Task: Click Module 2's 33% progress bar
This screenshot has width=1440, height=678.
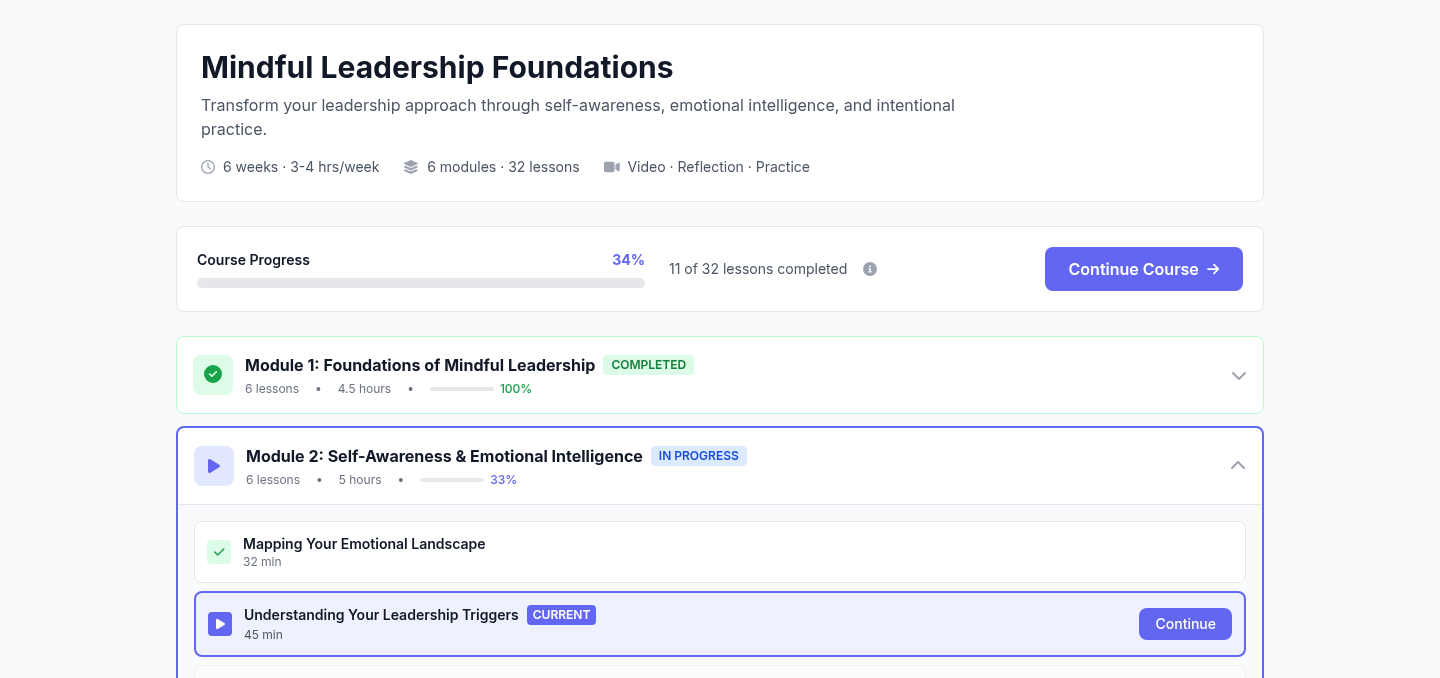Action: tap(452, 480)
